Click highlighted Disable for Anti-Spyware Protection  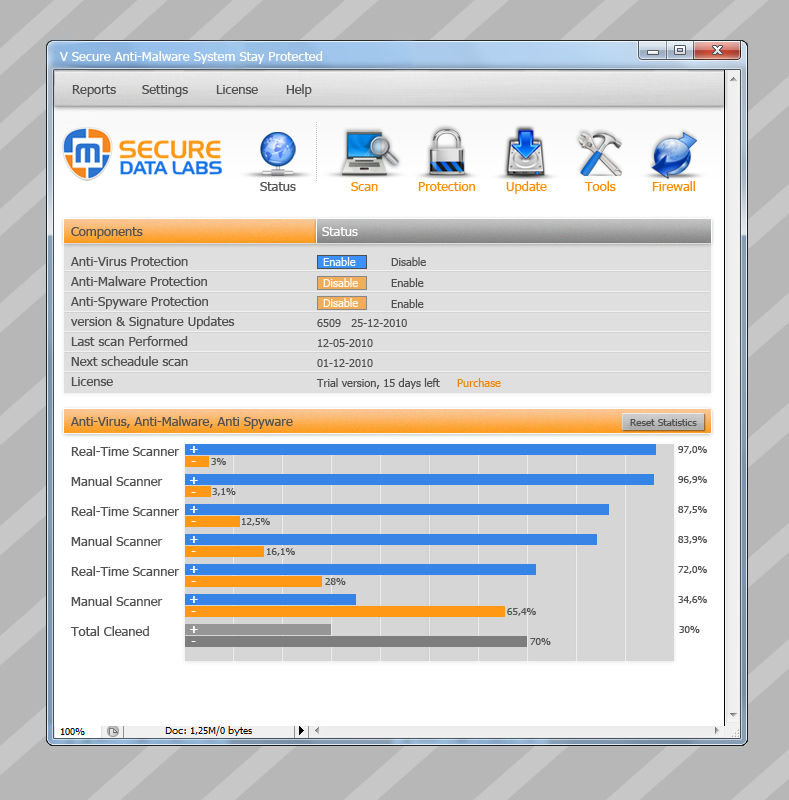point(341,303)
